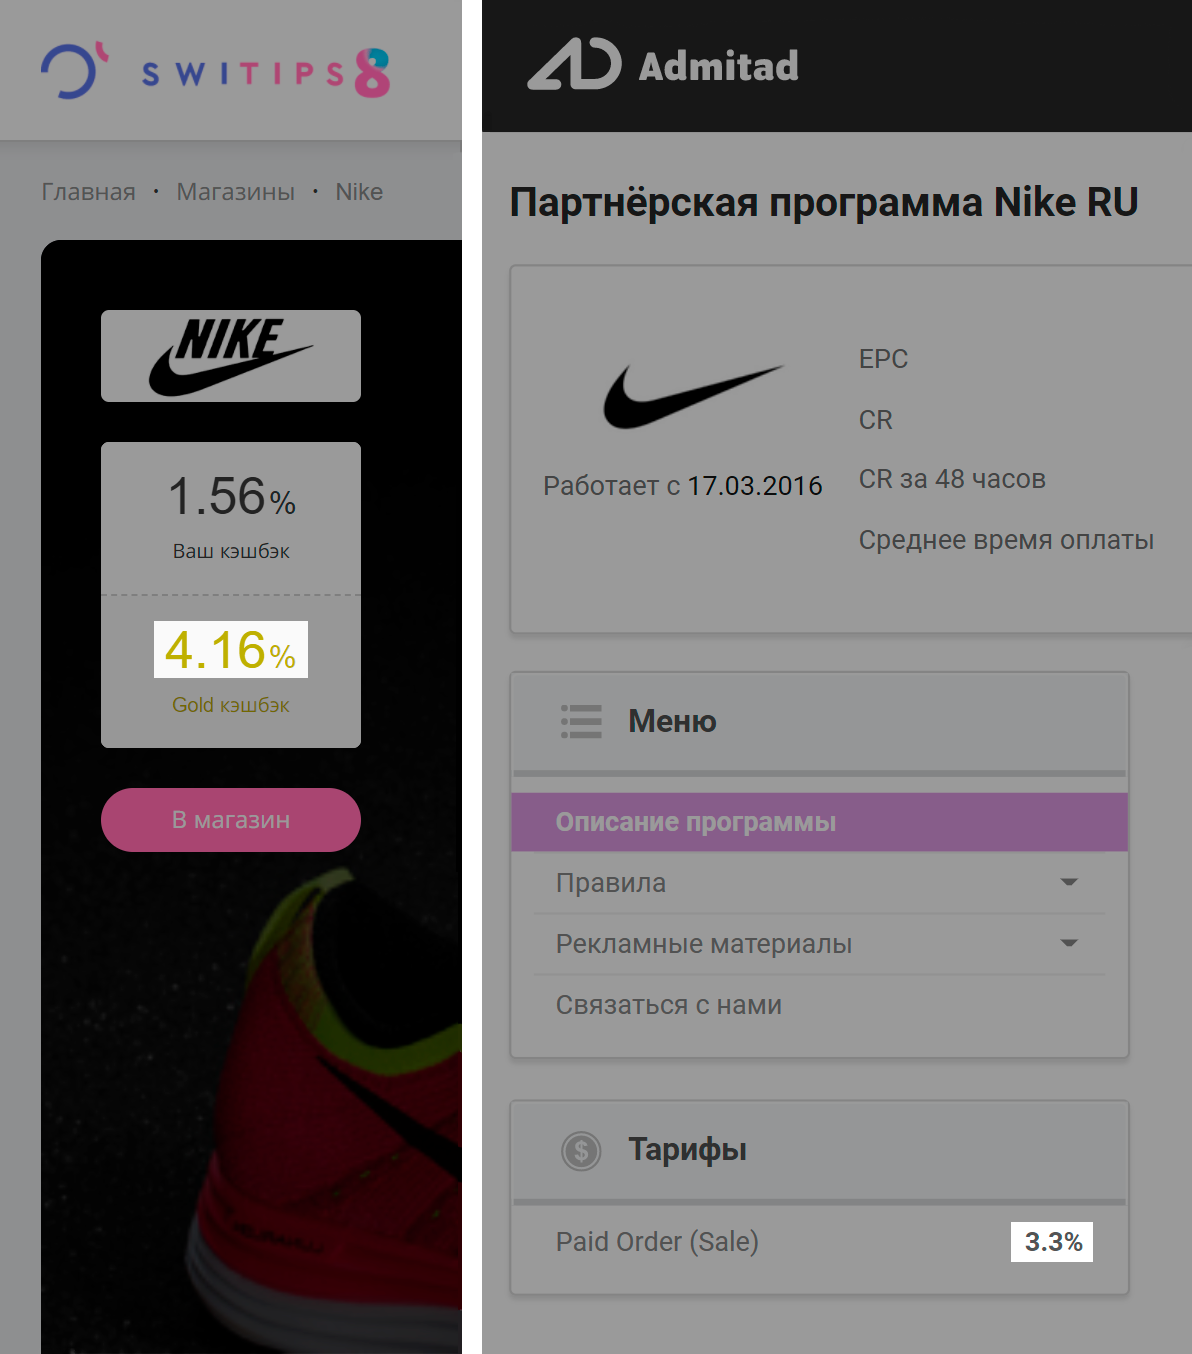The image size is (1192, 1354).
Task: Click the Nike logo thumbnail on Switips
Action: 231,356
